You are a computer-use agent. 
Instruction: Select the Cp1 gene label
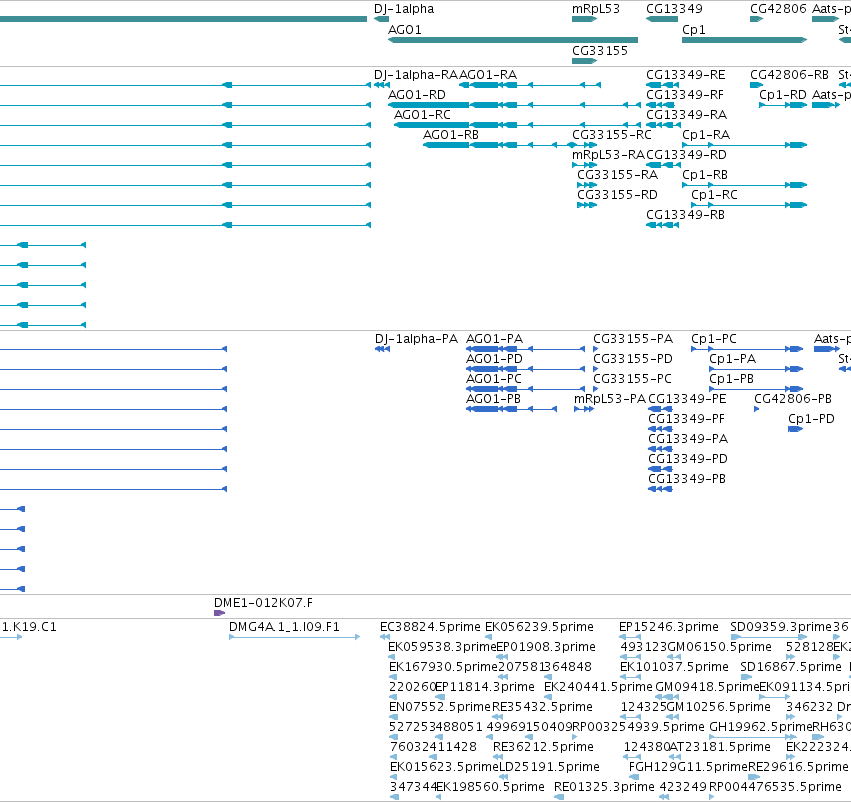tap(694, 30)
